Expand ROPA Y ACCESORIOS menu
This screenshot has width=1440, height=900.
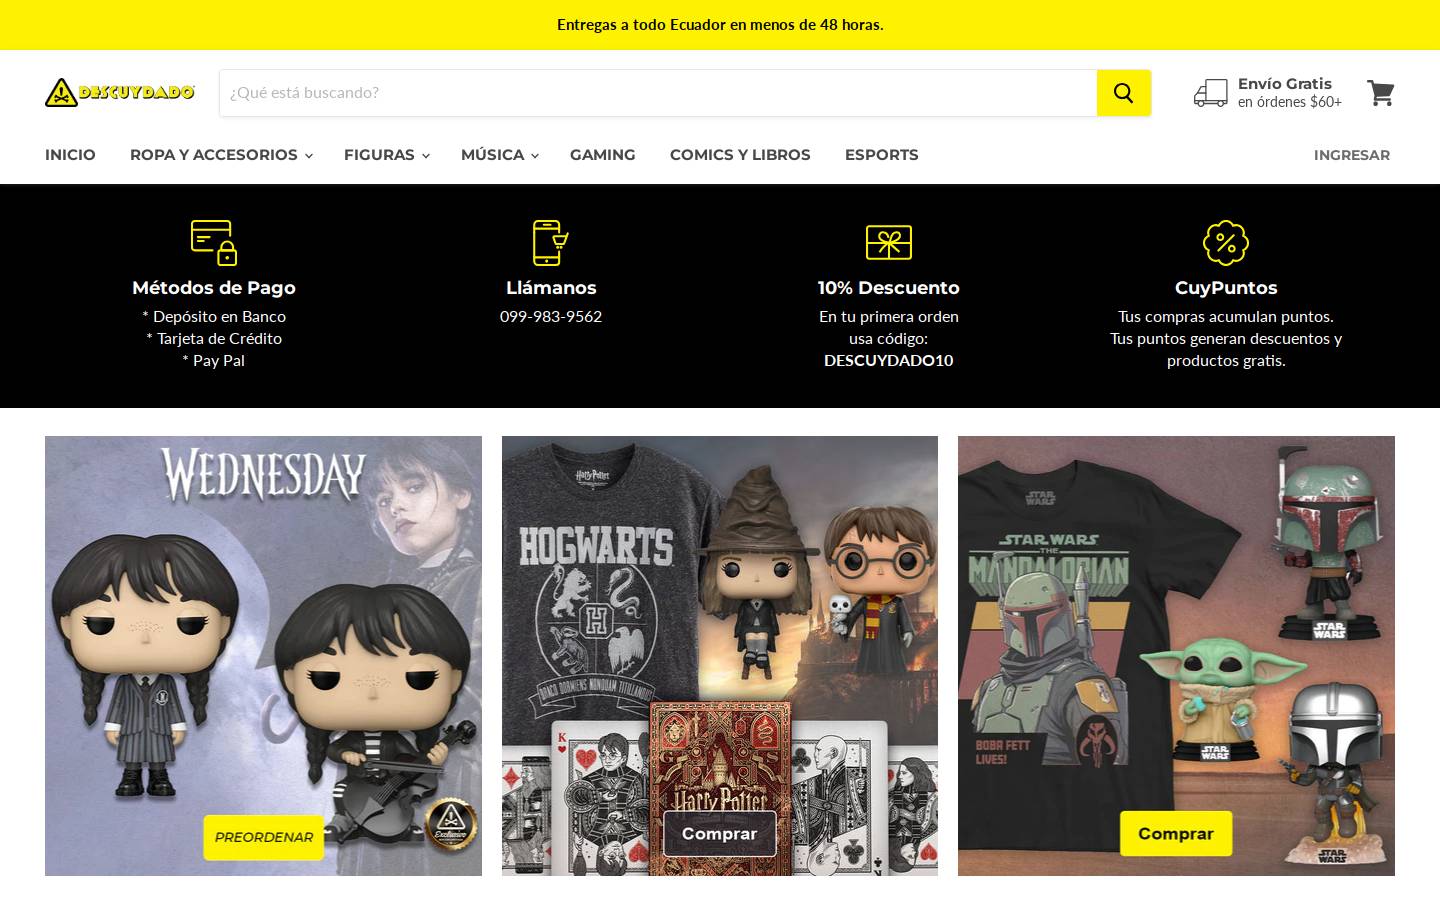[221, 155]
